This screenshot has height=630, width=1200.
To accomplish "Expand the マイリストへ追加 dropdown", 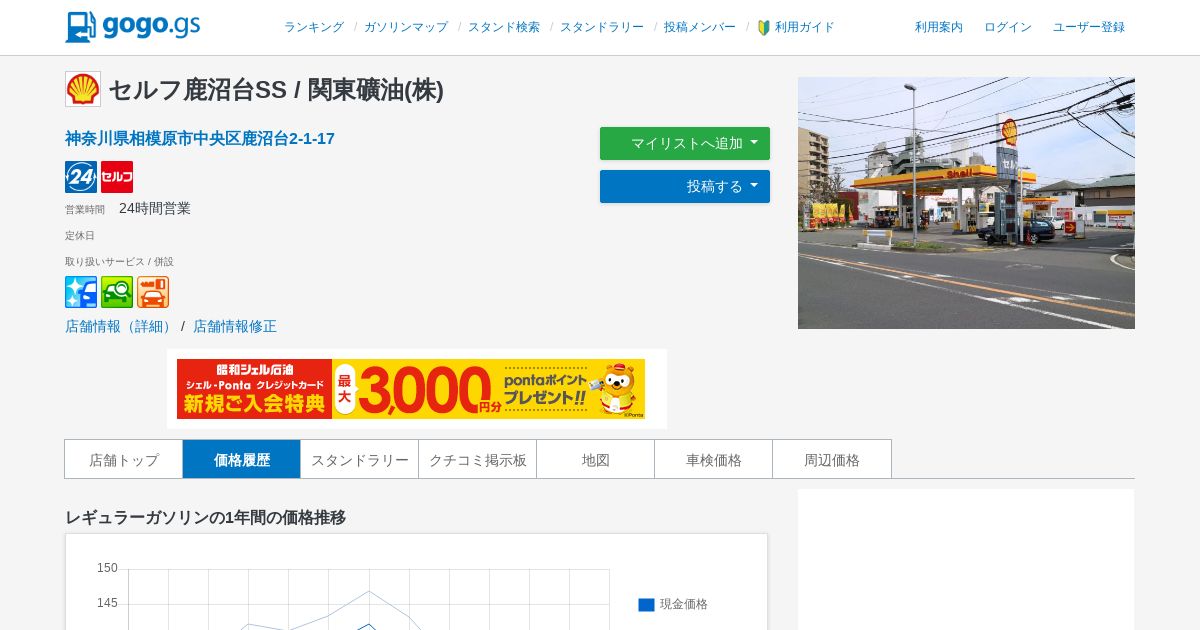I will [x=685, y=143].
